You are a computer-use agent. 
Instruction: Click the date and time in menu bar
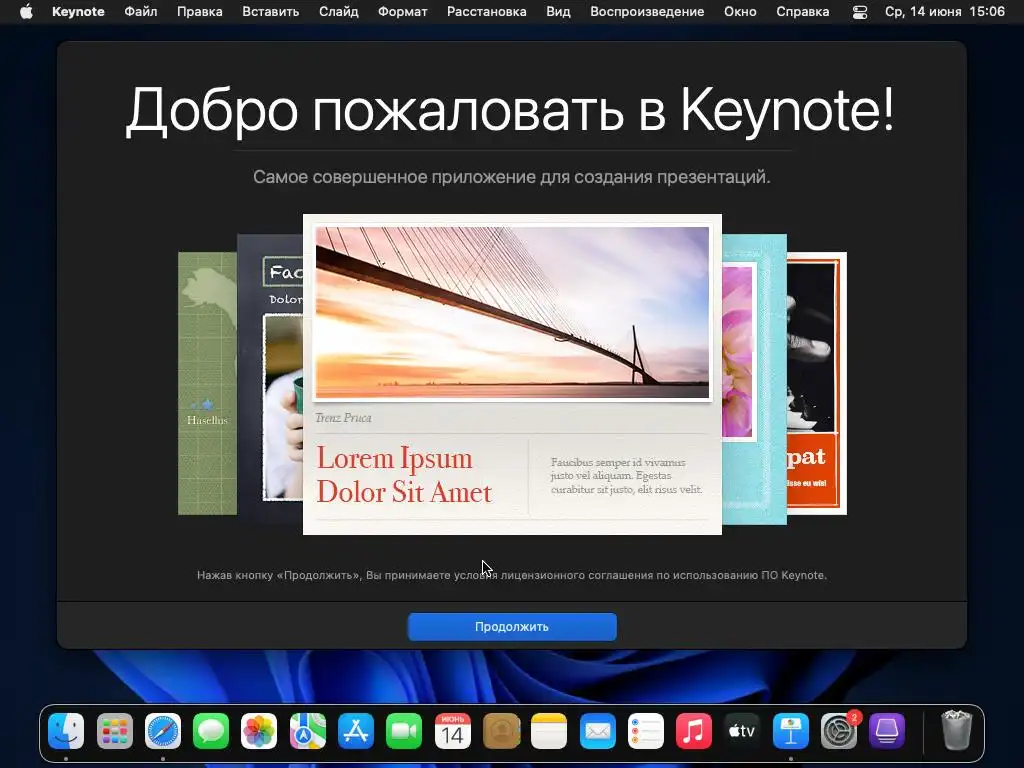coord(945,12)
